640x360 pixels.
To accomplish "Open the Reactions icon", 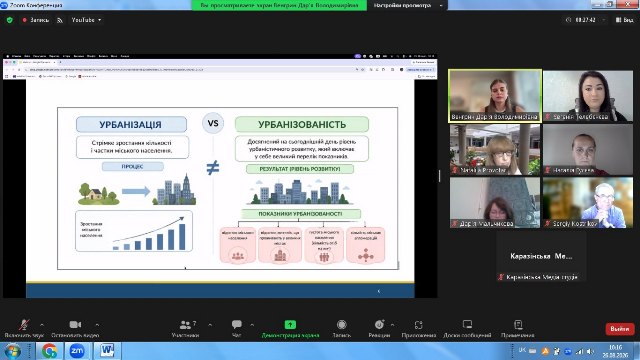I will (x=379, y=324).
